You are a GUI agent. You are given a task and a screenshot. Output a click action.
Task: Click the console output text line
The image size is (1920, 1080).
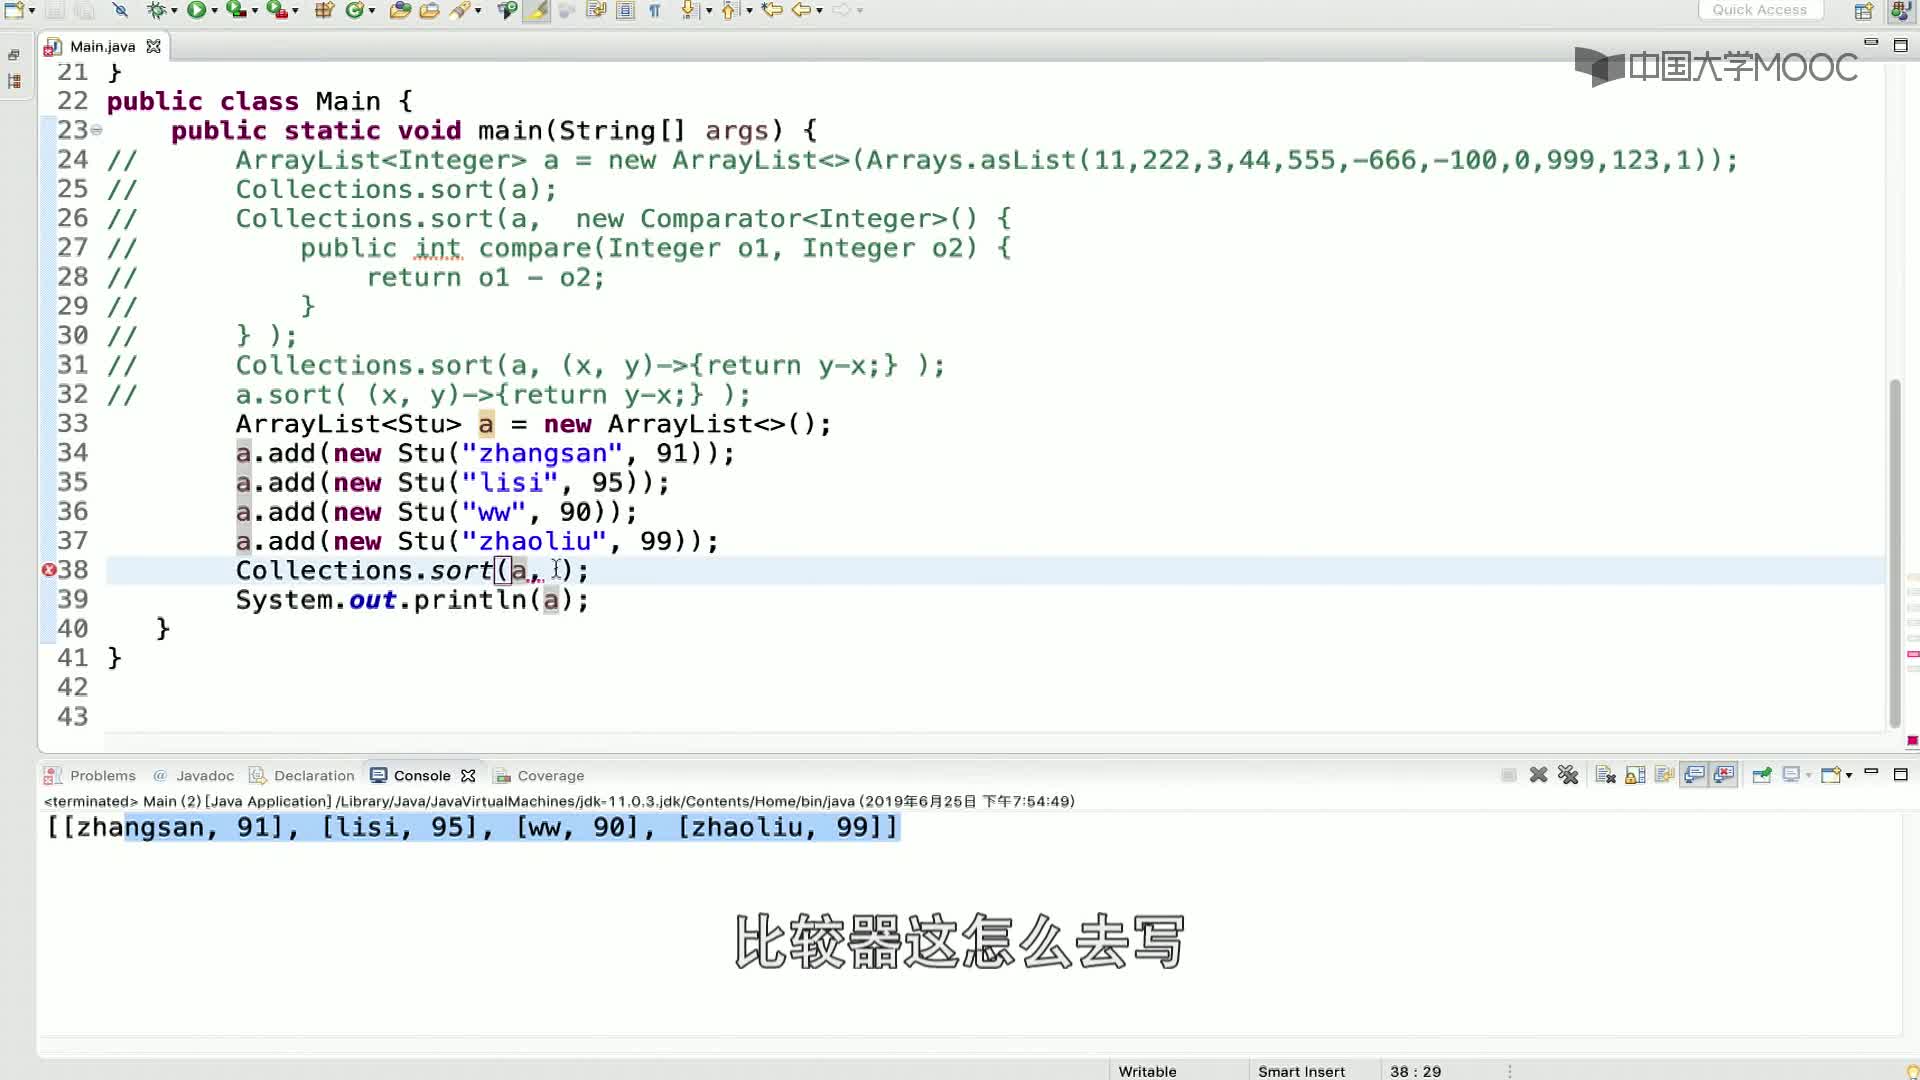(473, 828)
